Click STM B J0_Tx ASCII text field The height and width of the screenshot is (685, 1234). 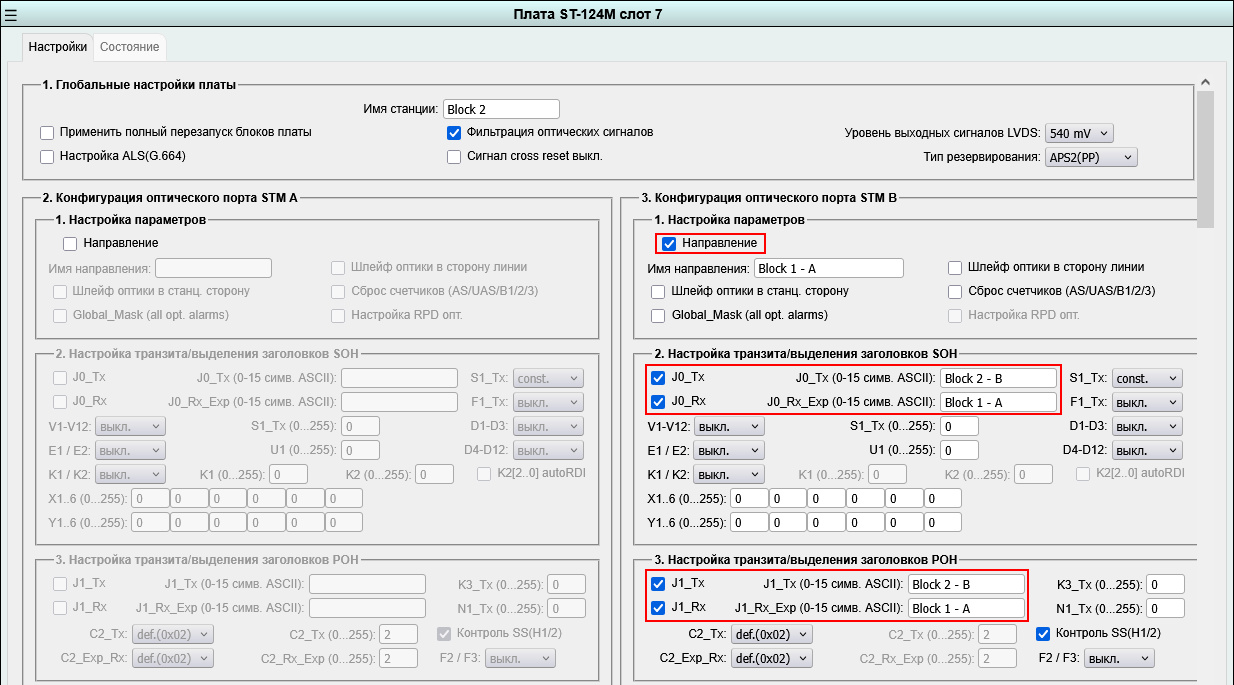coord(998,378)
